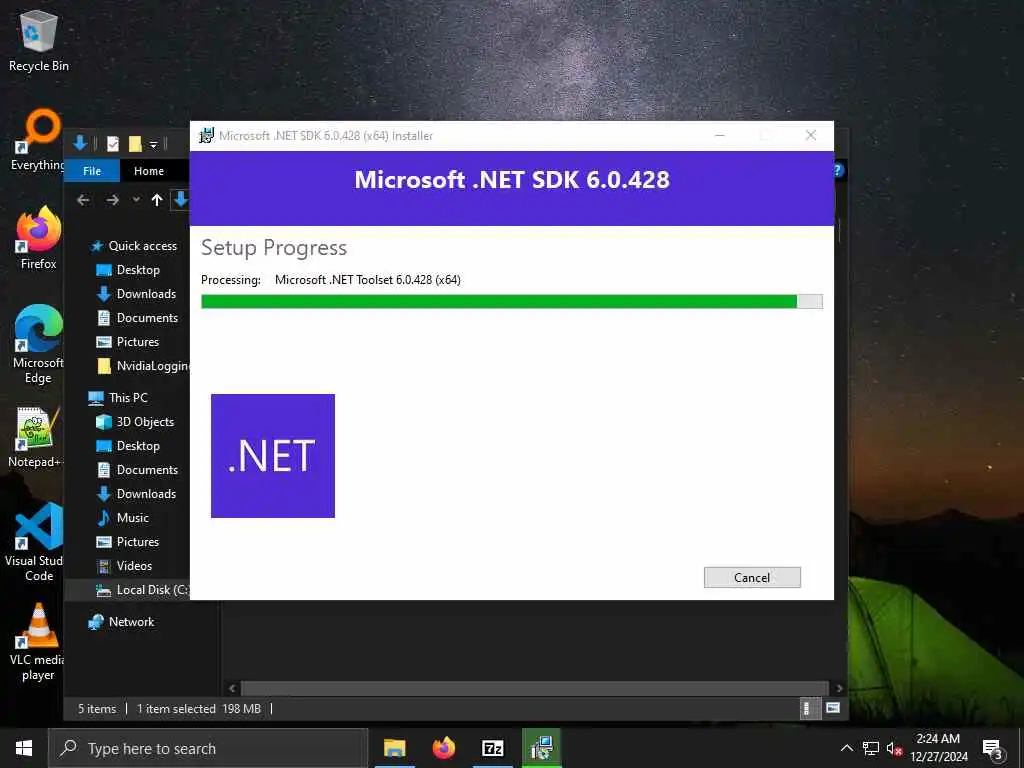Launch VLC media player desktop shortcut
1024x768 pixels.
37,643
